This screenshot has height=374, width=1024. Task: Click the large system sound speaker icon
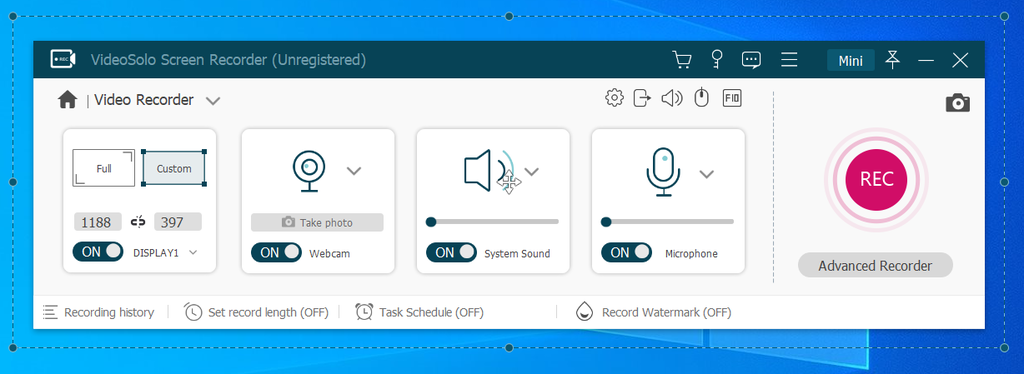pyautogui.click(x=488, y=171)
